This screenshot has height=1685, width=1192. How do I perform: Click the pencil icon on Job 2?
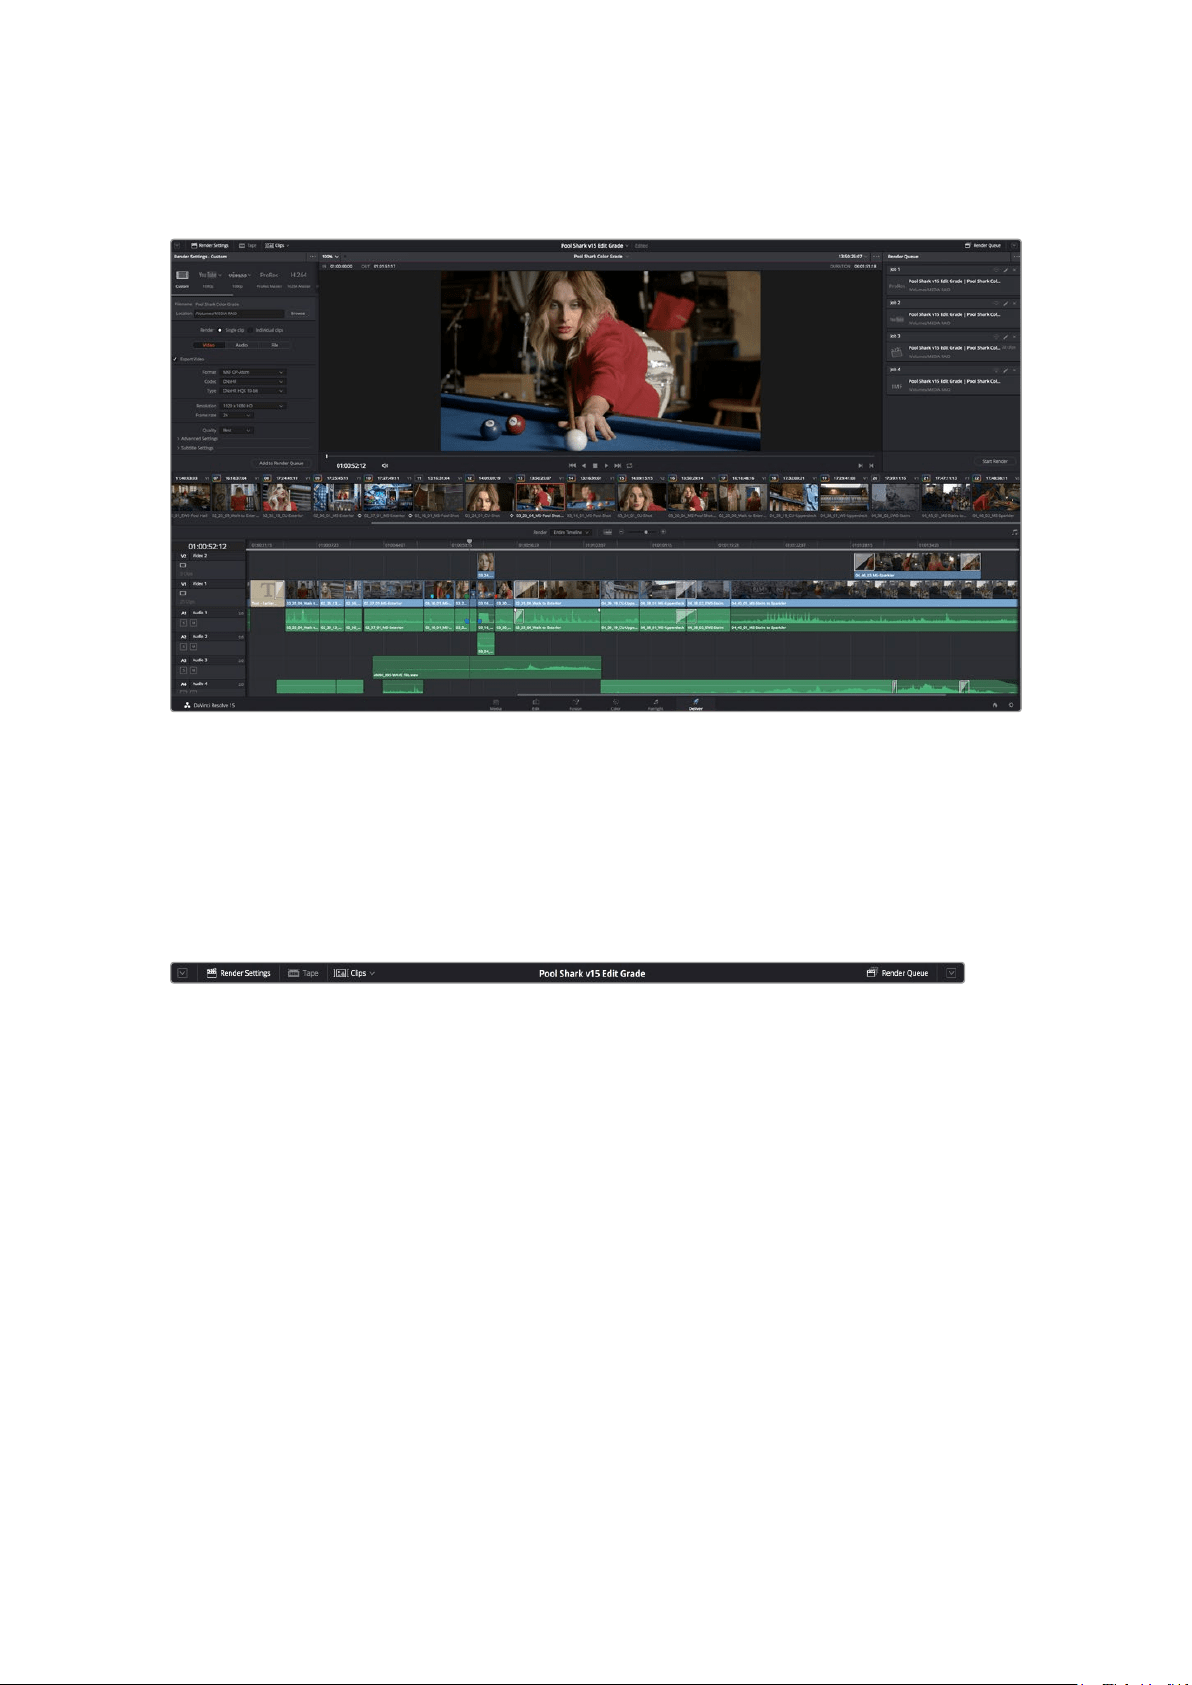point(1005,303)
